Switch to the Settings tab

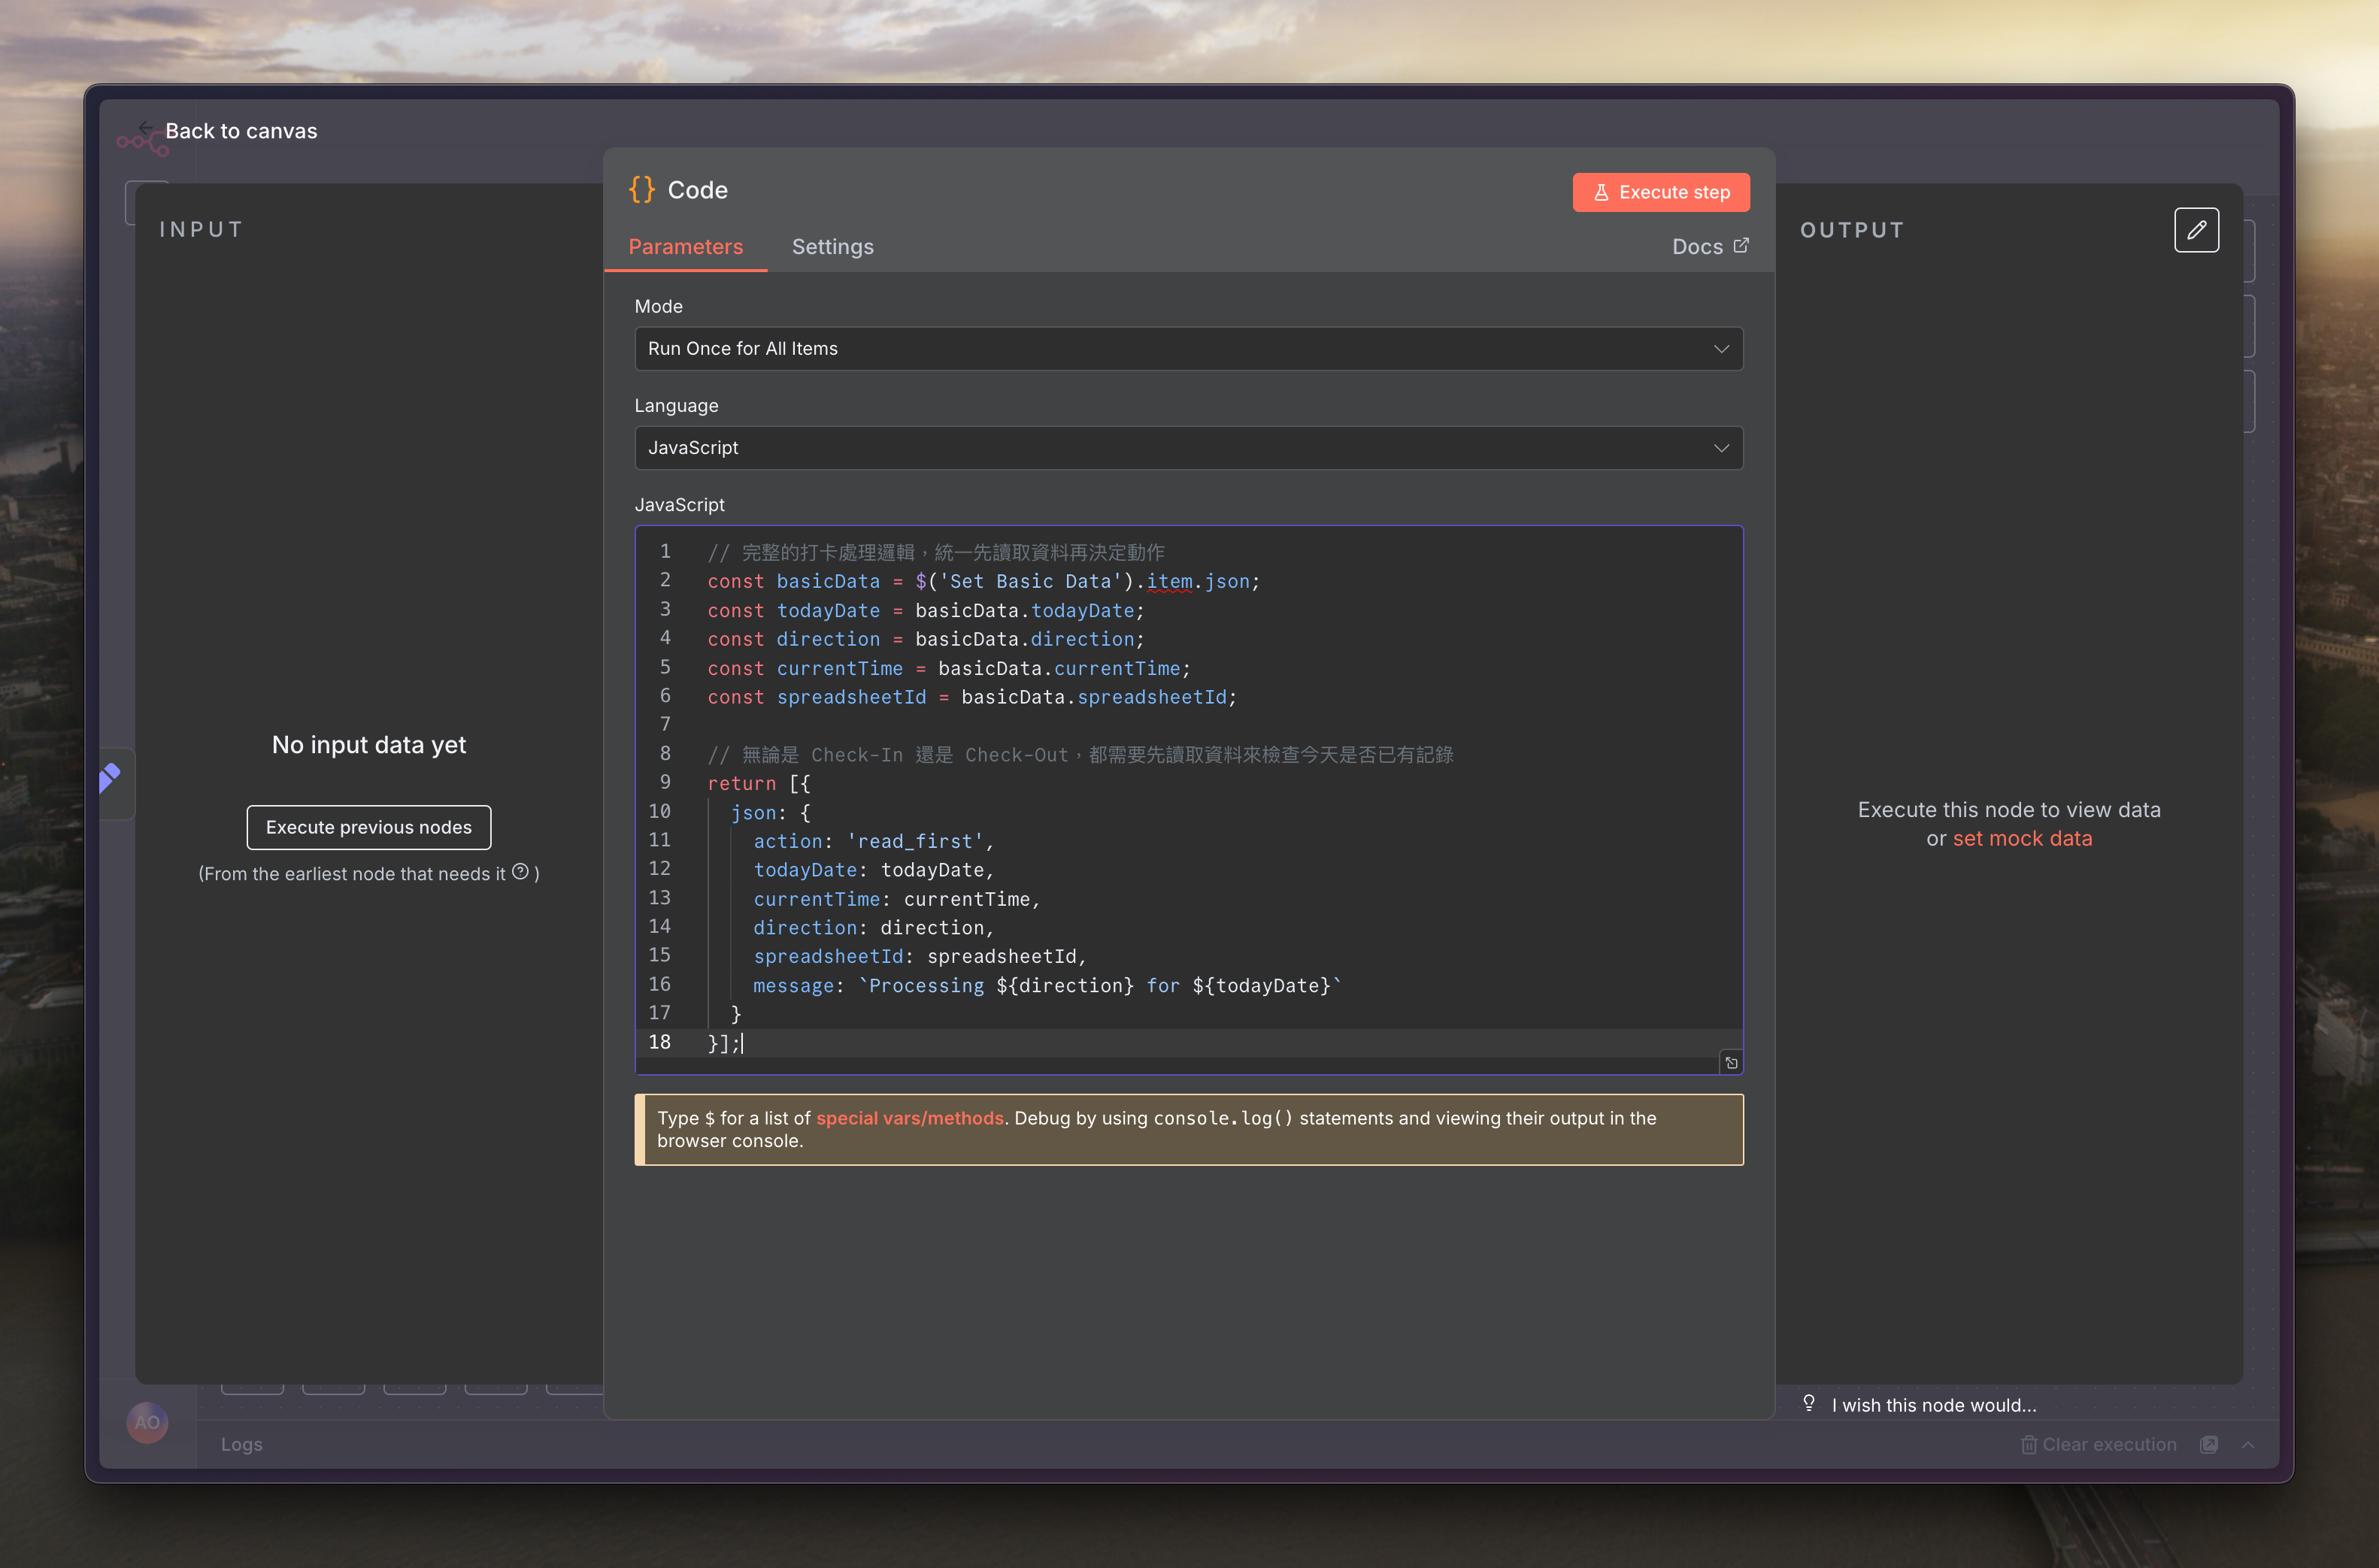click(832, 247)
